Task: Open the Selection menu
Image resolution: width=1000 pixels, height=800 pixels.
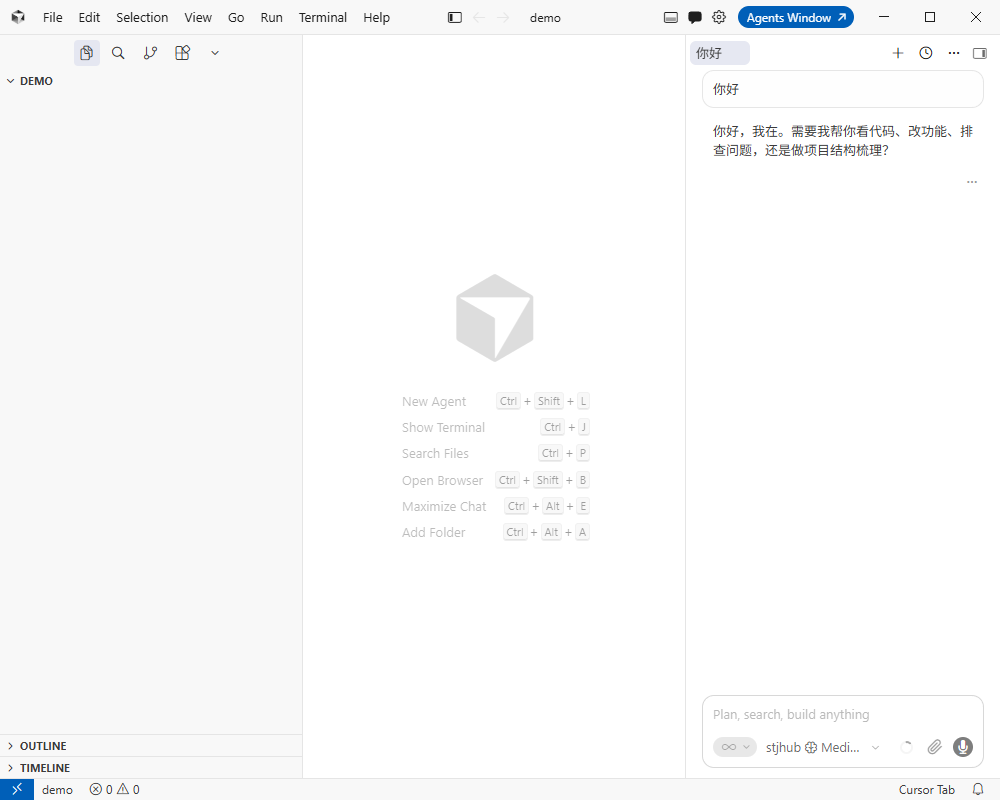Action: (x=142, y=17)
